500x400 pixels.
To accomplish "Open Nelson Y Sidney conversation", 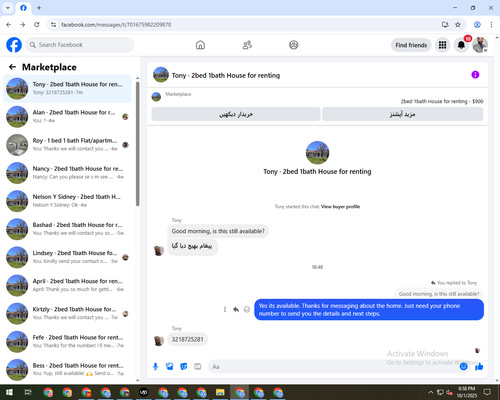I will click(x=67, y=201).
